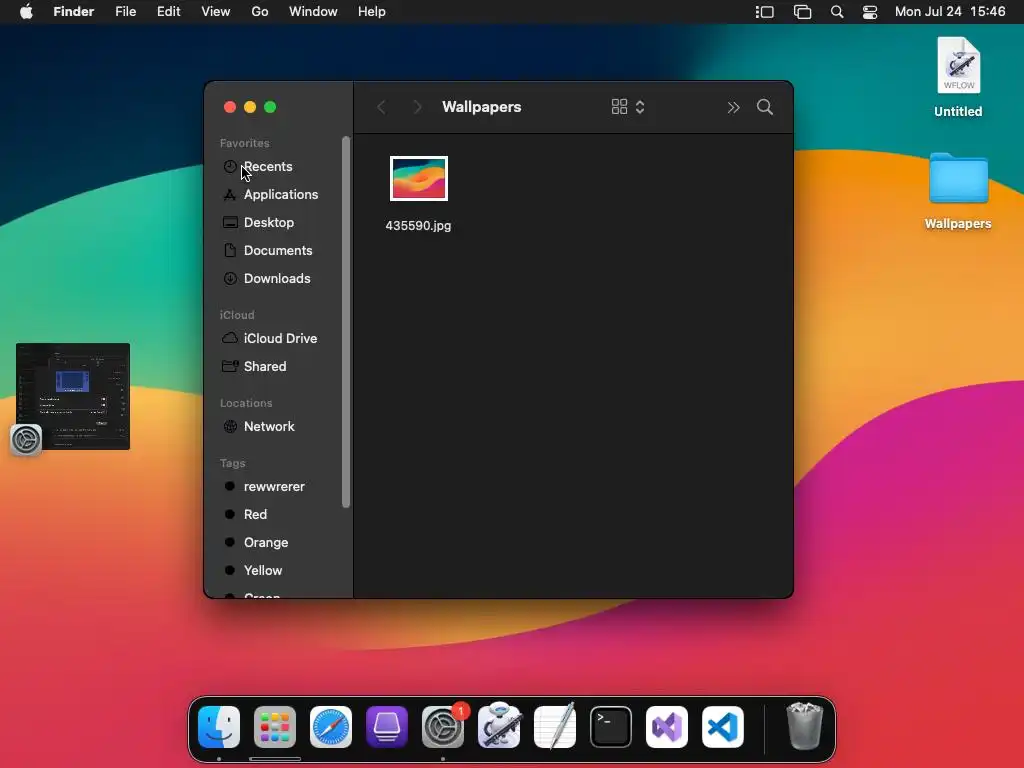Open Visual Studio from the Dock
1024x768 pixels.
click(x=667, y=727)
